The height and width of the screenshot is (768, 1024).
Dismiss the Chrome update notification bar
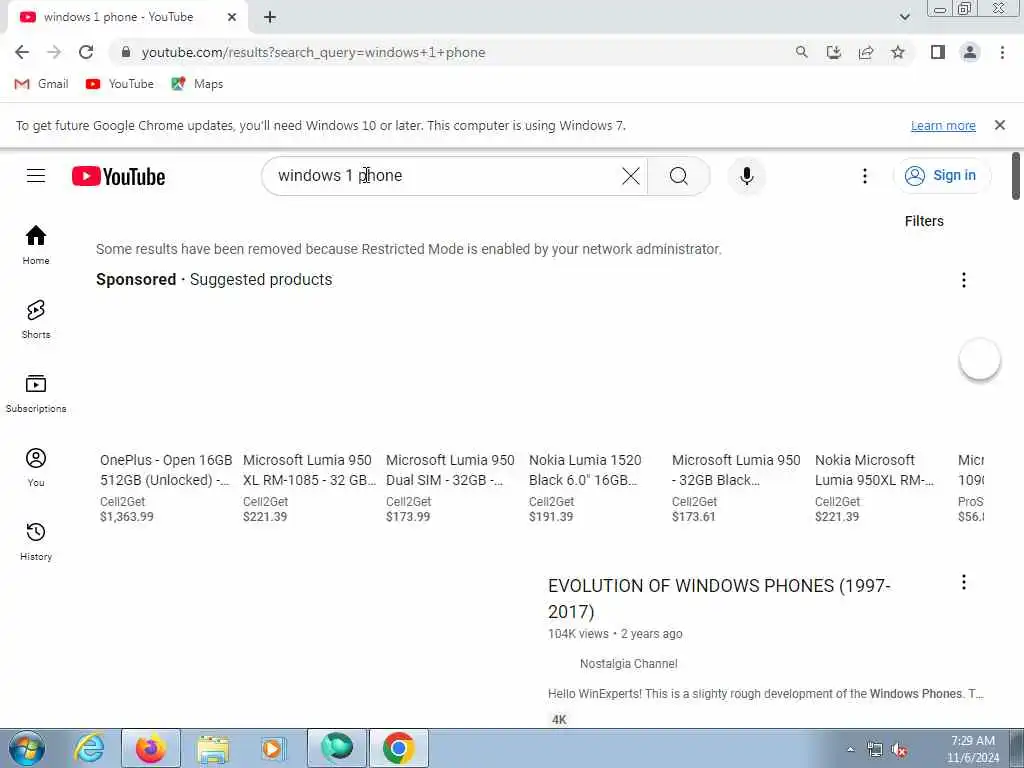point(999,125)
